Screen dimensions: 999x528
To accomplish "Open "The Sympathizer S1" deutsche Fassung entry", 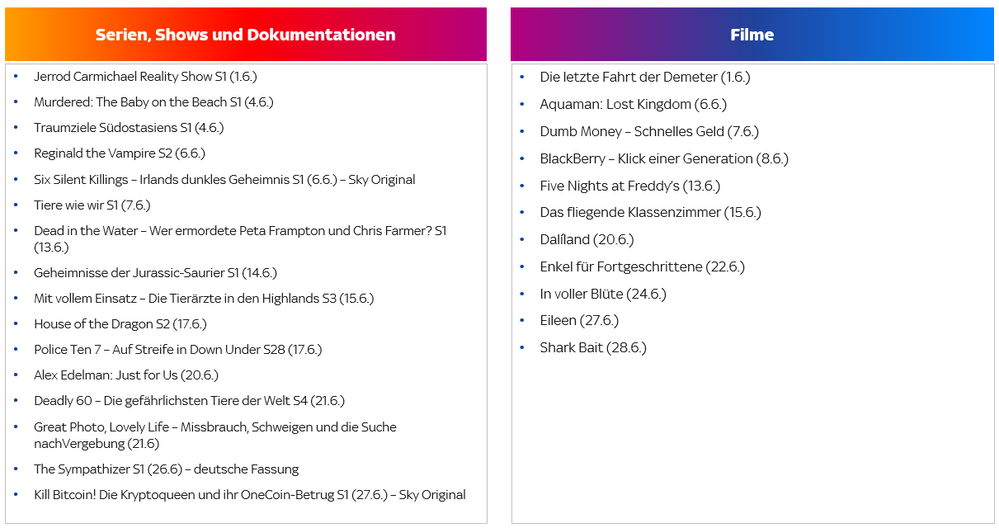I will coord(166,469).
